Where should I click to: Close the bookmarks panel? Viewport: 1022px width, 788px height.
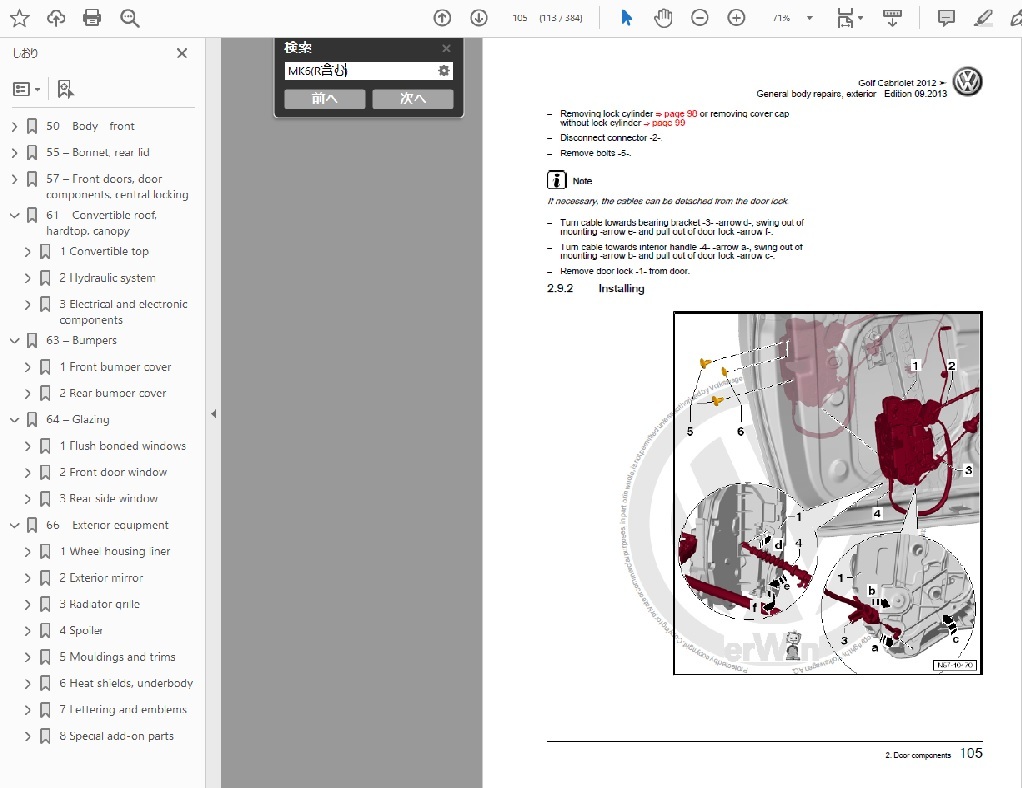click(x=182, y=53)
